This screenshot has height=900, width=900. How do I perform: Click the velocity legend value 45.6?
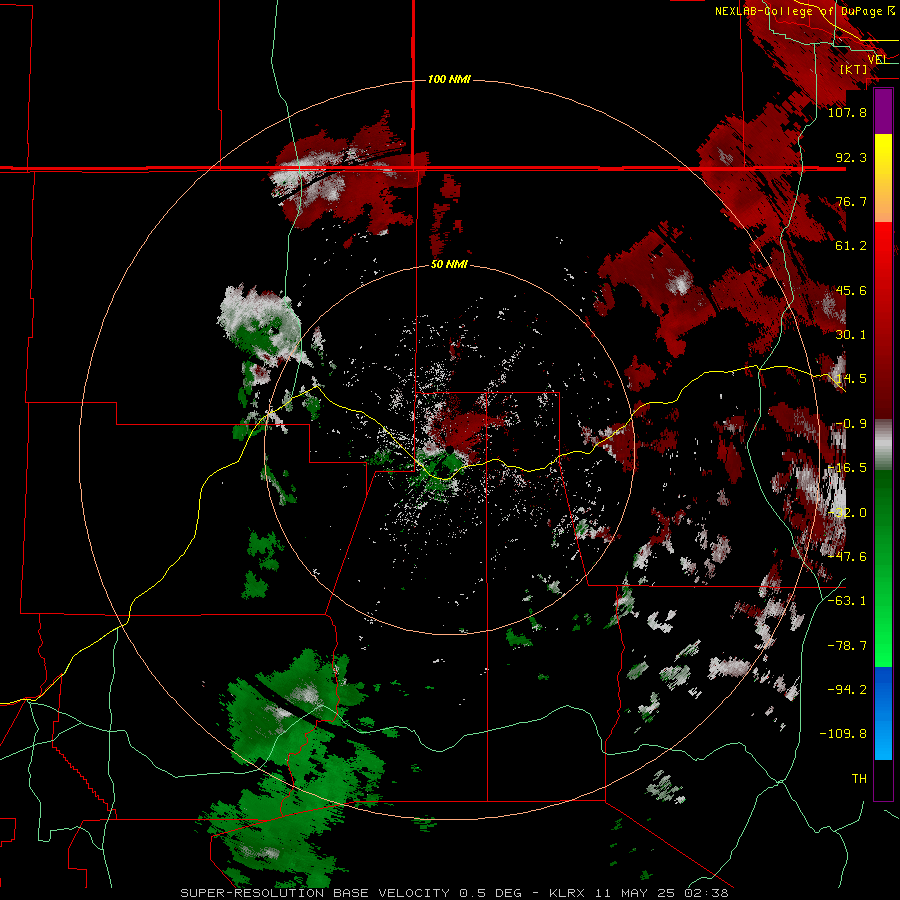[x=851, y=290]
